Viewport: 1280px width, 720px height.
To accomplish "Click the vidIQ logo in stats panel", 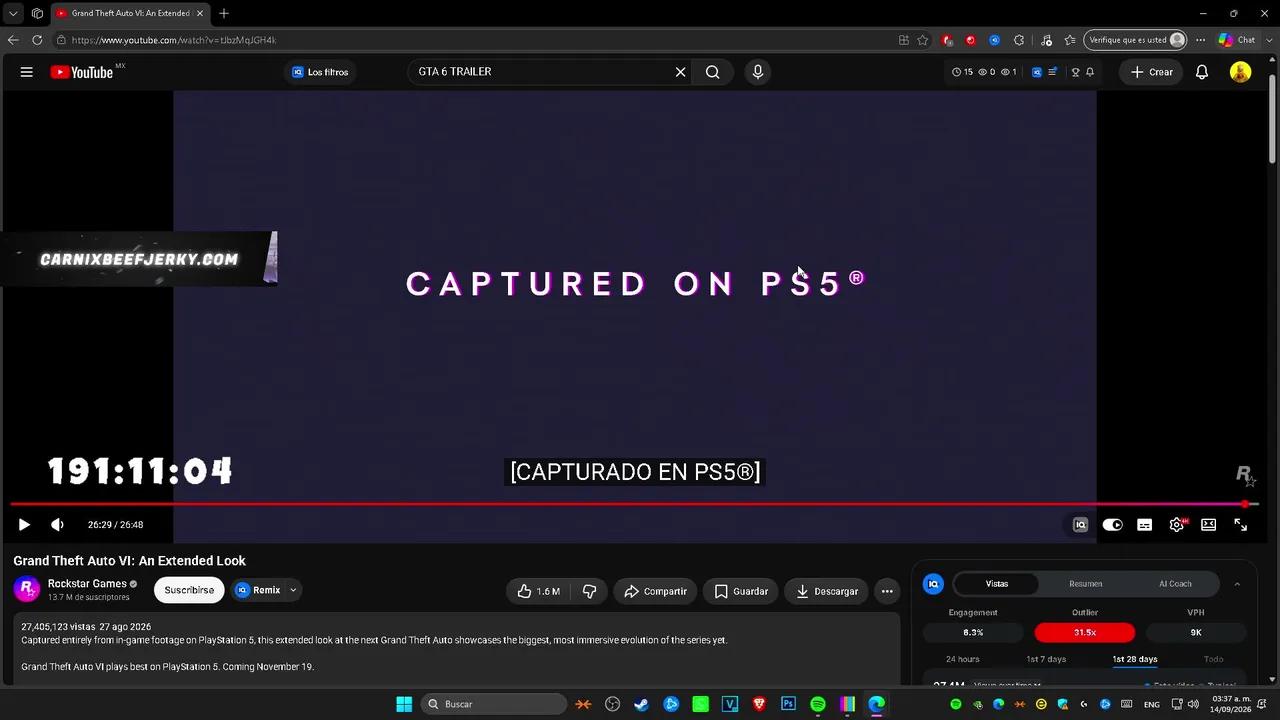I will 933,584.
